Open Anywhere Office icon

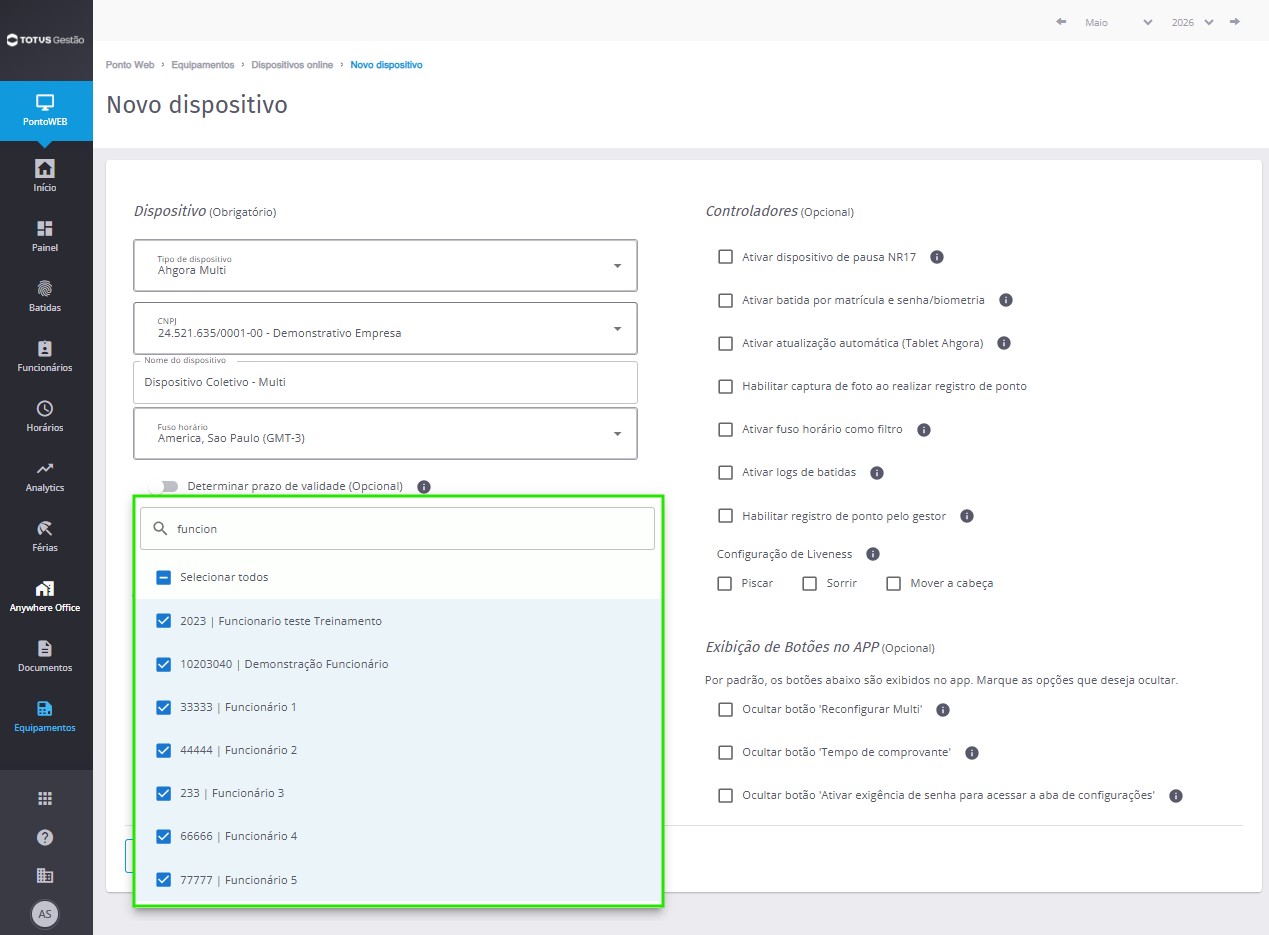(45, 588)
